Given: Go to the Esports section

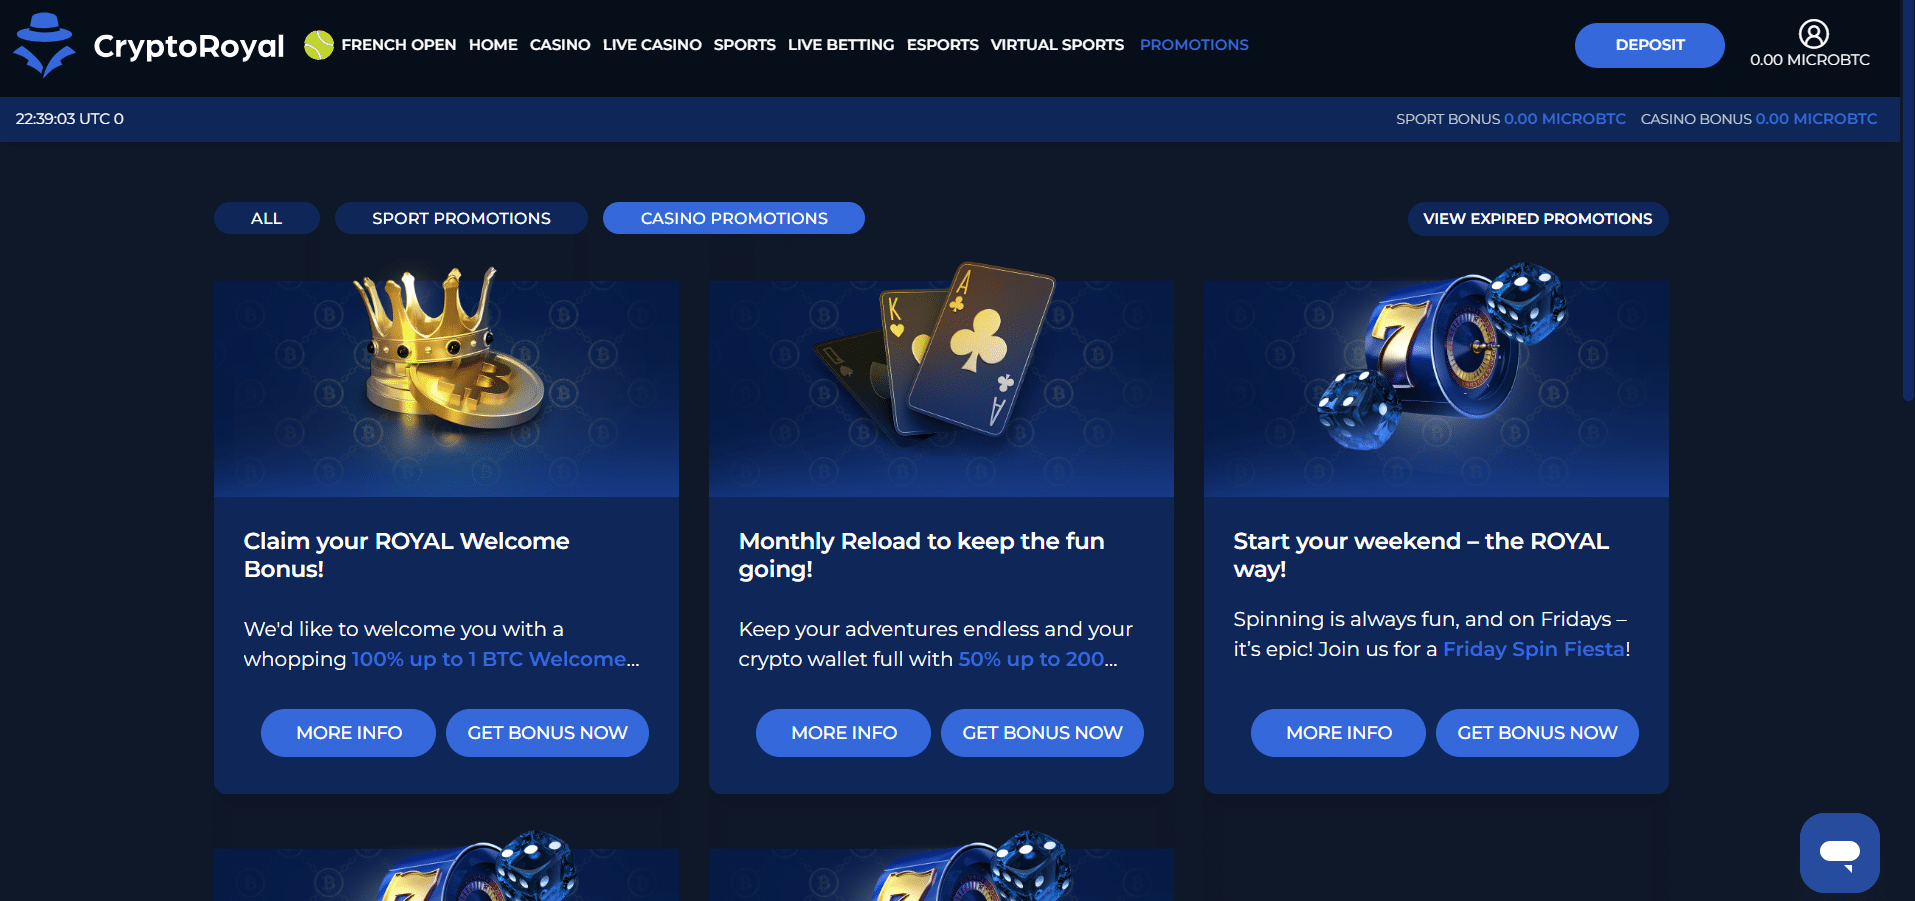Looking at the screenshot, I should point(943,45).
